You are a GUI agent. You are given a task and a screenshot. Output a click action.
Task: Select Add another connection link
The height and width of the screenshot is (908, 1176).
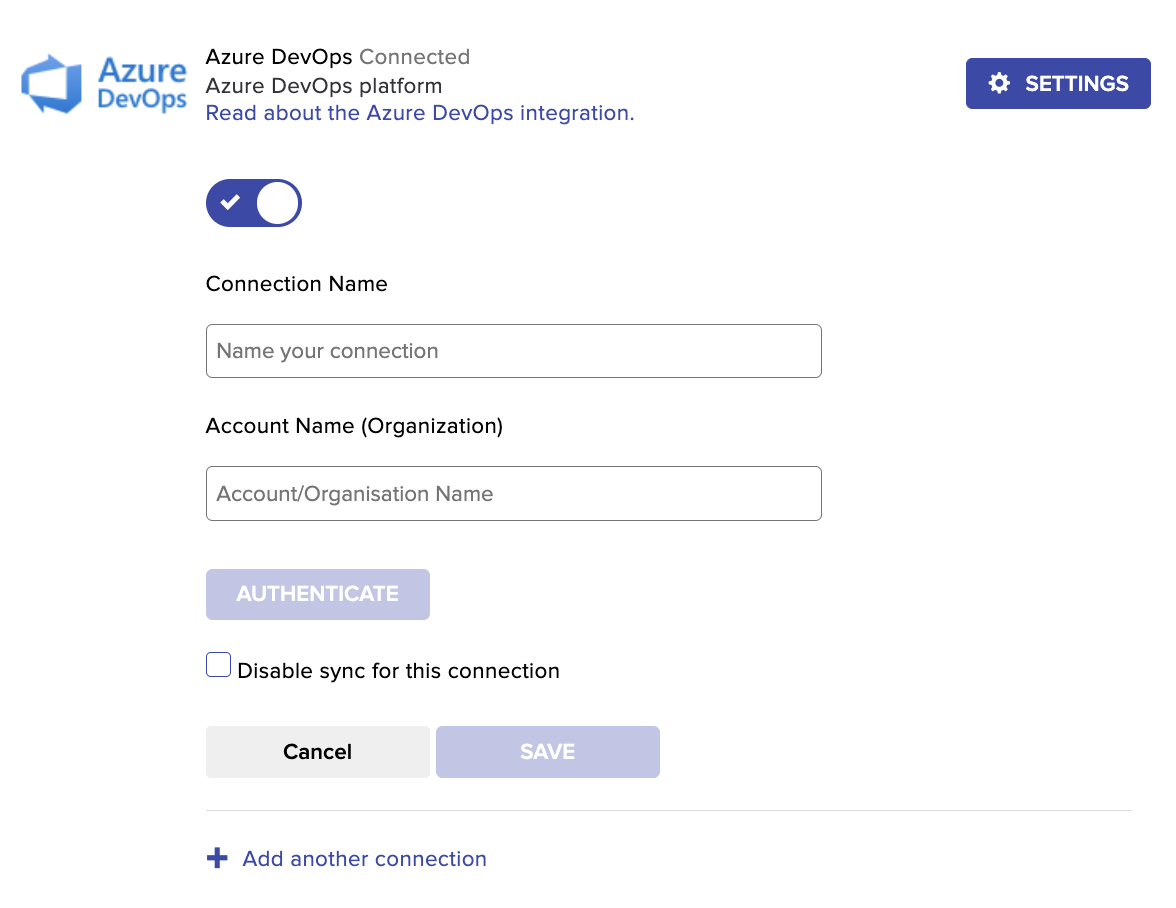pos(364,859)
